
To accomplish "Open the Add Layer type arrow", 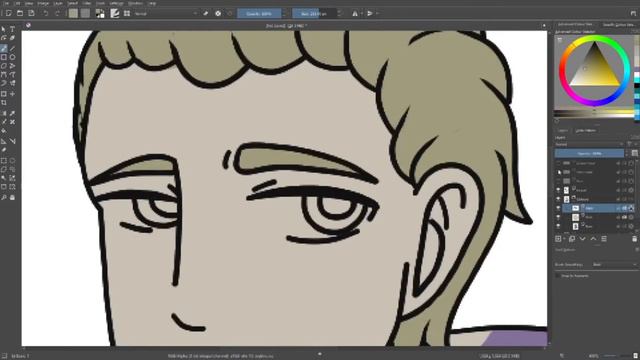I will 564,239.
